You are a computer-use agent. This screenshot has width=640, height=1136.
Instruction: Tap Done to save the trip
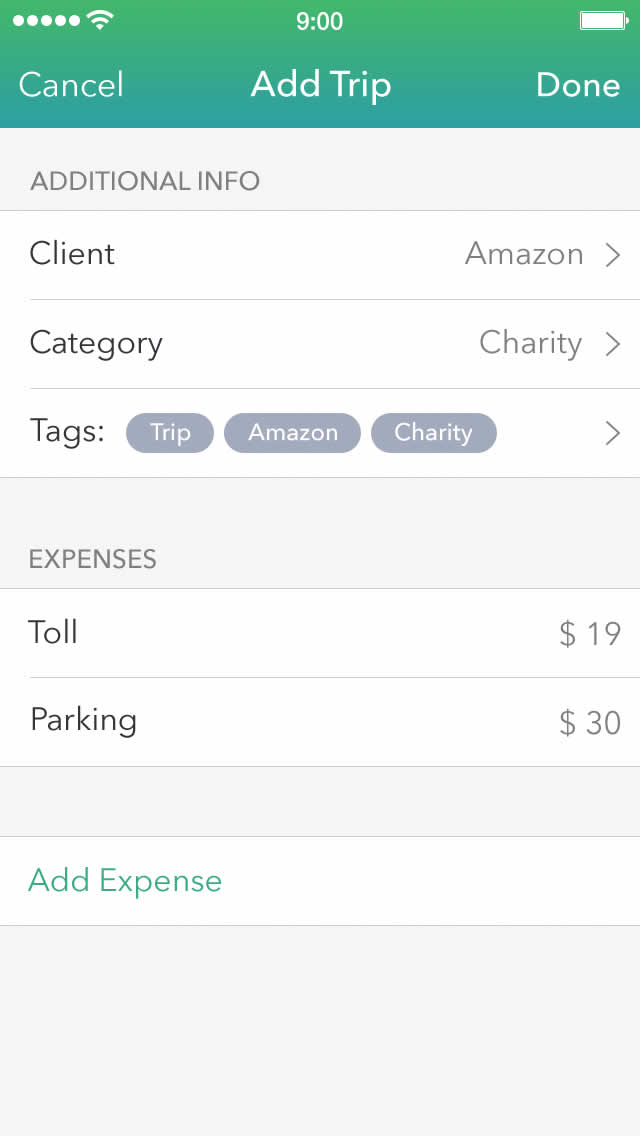(x=578, y=85)
